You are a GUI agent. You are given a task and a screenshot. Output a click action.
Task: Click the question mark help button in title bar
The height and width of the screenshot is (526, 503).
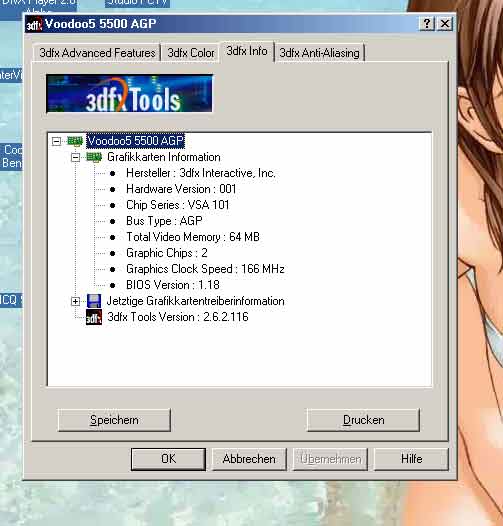(427, 23)
